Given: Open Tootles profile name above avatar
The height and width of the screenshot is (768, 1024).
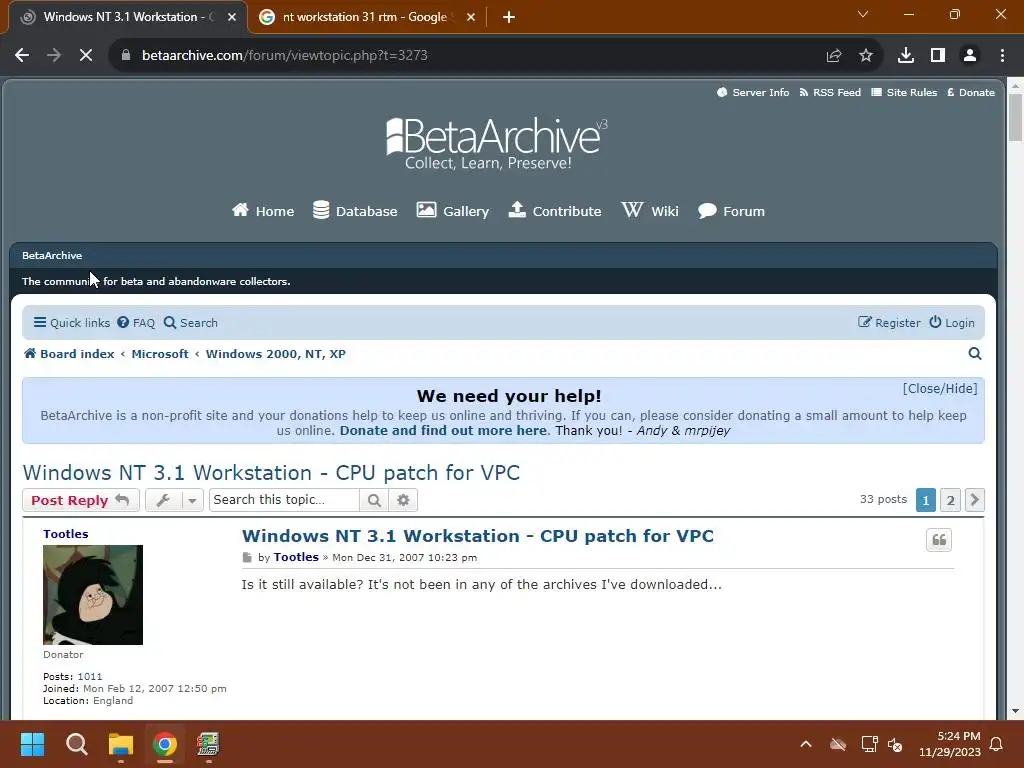Looking at the screenshot, I should click(66, 534).
